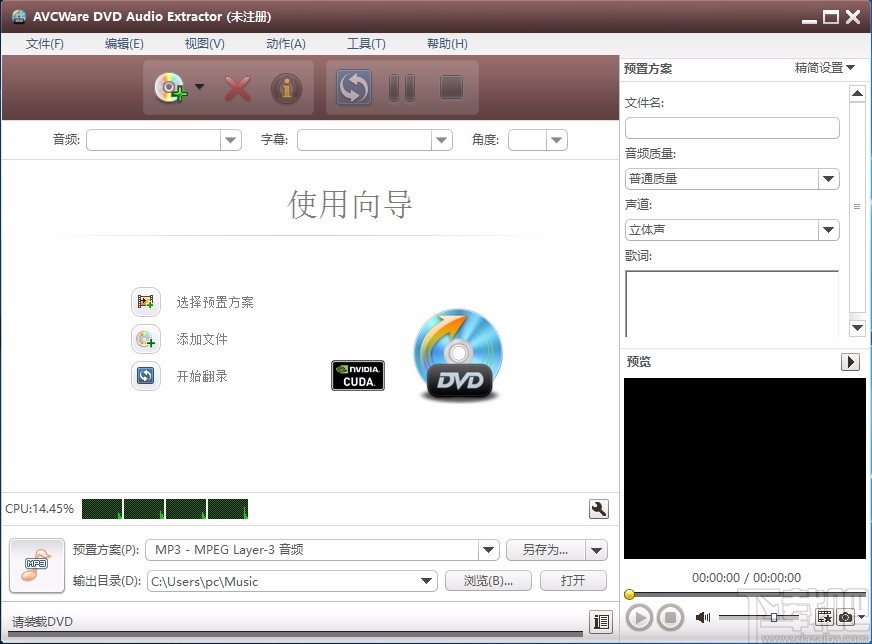Viewport: 872px width, 644px height.
Task: Stop conversion with the square stop icon
Action: pos(450,88)
